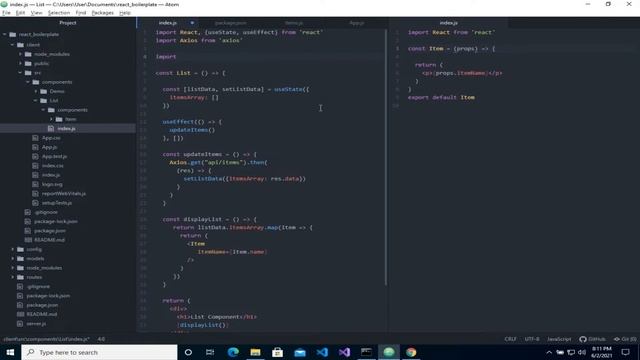Collapse the react_boilerplate root folder arrow
The height and width of the screenshot is (360, 640).
5,34
